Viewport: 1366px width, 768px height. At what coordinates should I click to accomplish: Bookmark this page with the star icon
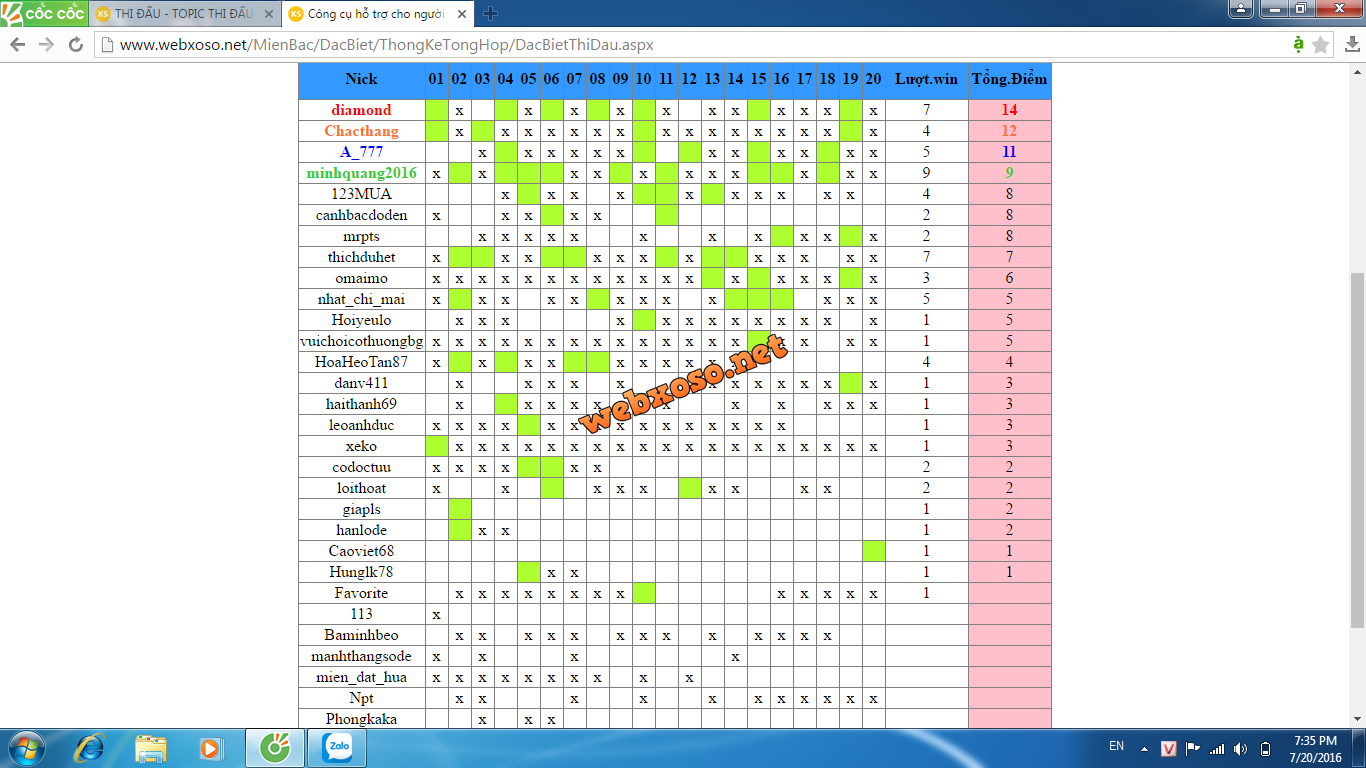(x=1321, y=45)
